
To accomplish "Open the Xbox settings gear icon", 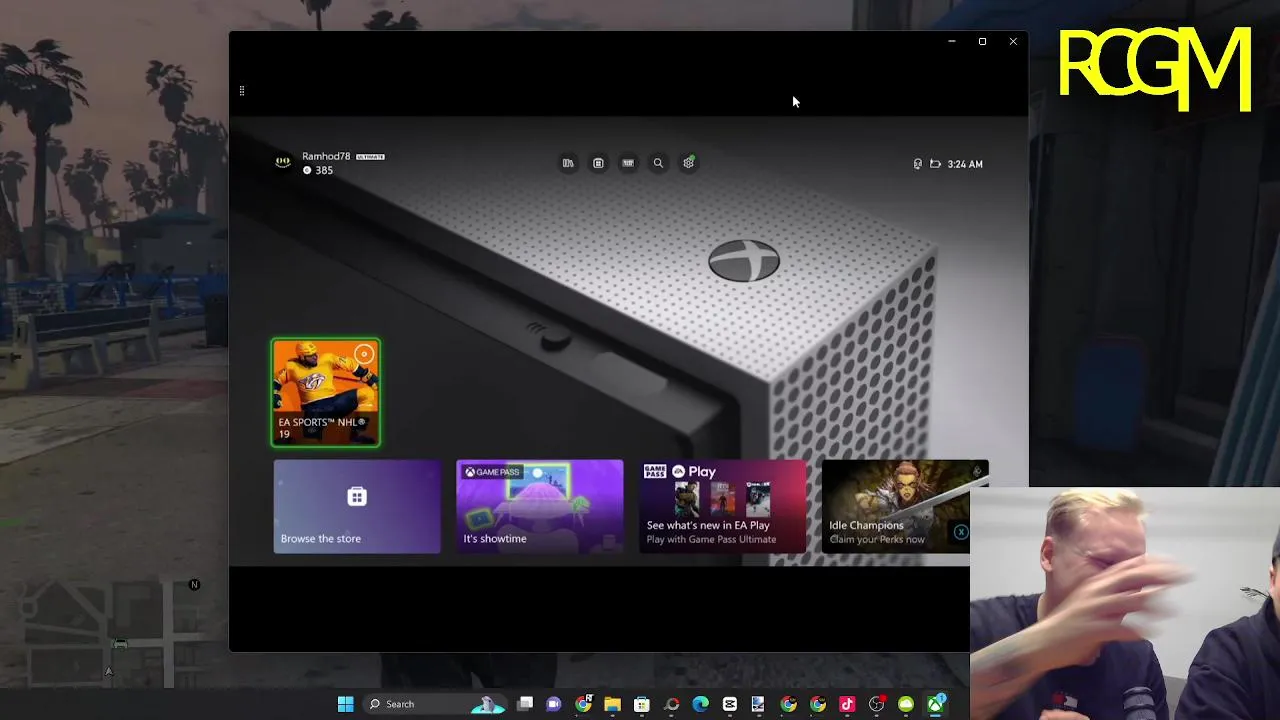I will coord(688,163).
